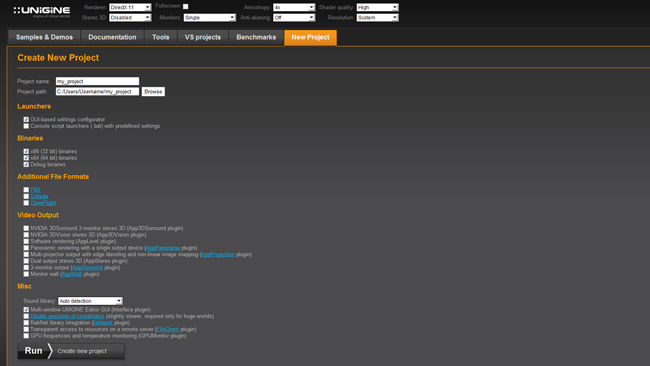The image size is (650, 366).
Task: Enable Monitor wall checkbox
Action: tap(26, 274)
